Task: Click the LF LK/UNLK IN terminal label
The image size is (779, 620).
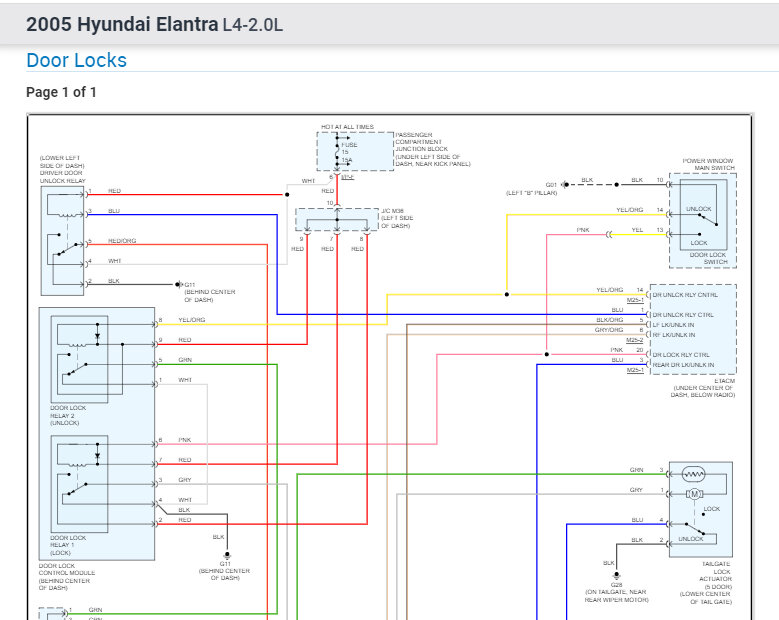Action: (x=673, y=324)
